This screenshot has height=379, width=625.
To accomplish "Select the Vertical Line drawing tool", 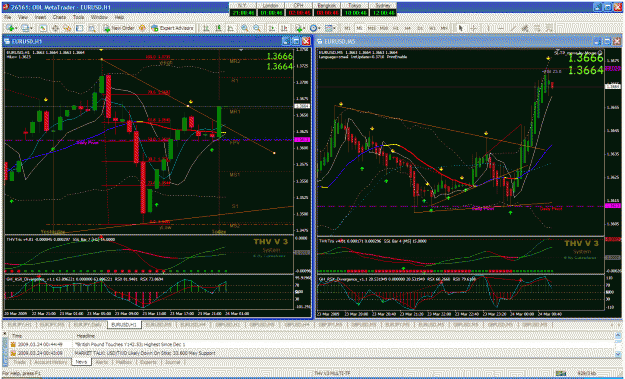I will click(489, 28).
